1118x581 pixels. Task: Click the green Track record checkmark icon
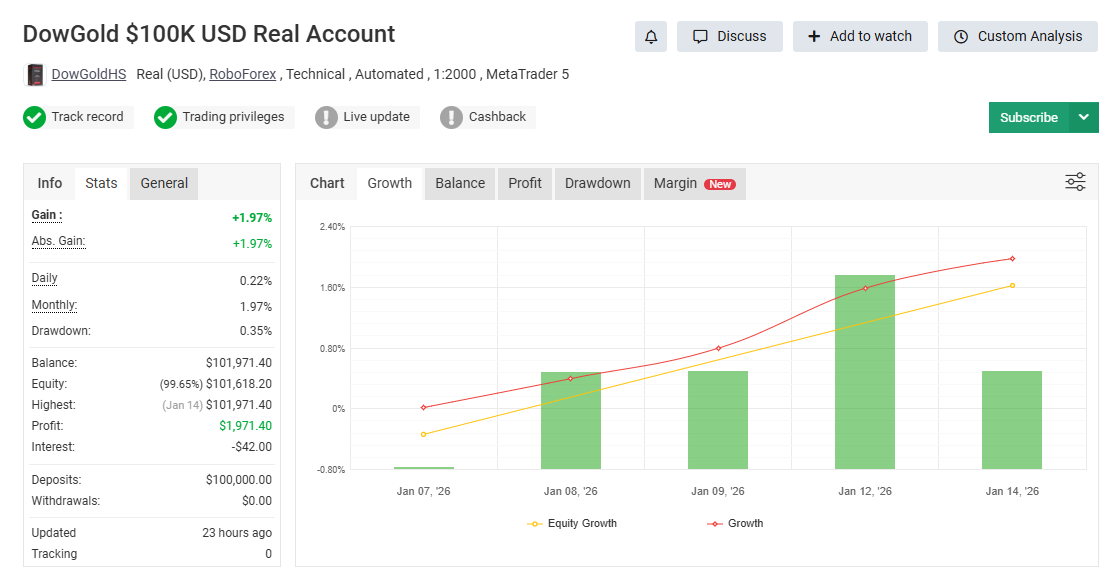[x=34, y=117]
